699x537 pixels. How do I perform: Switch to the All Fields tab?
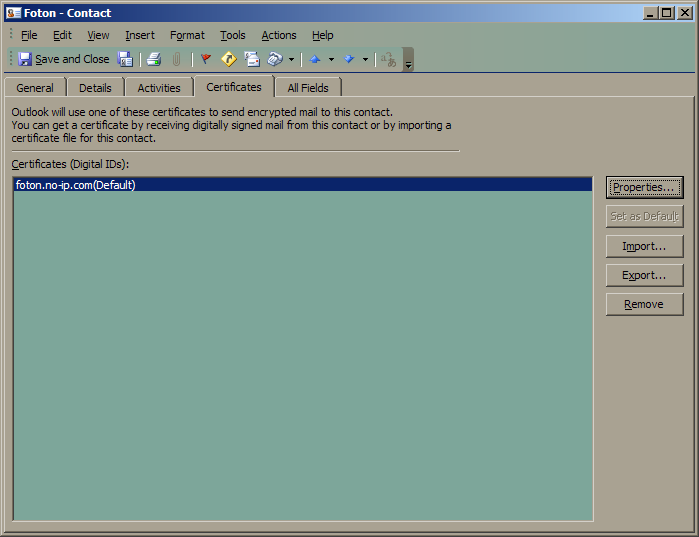[308, 88]
